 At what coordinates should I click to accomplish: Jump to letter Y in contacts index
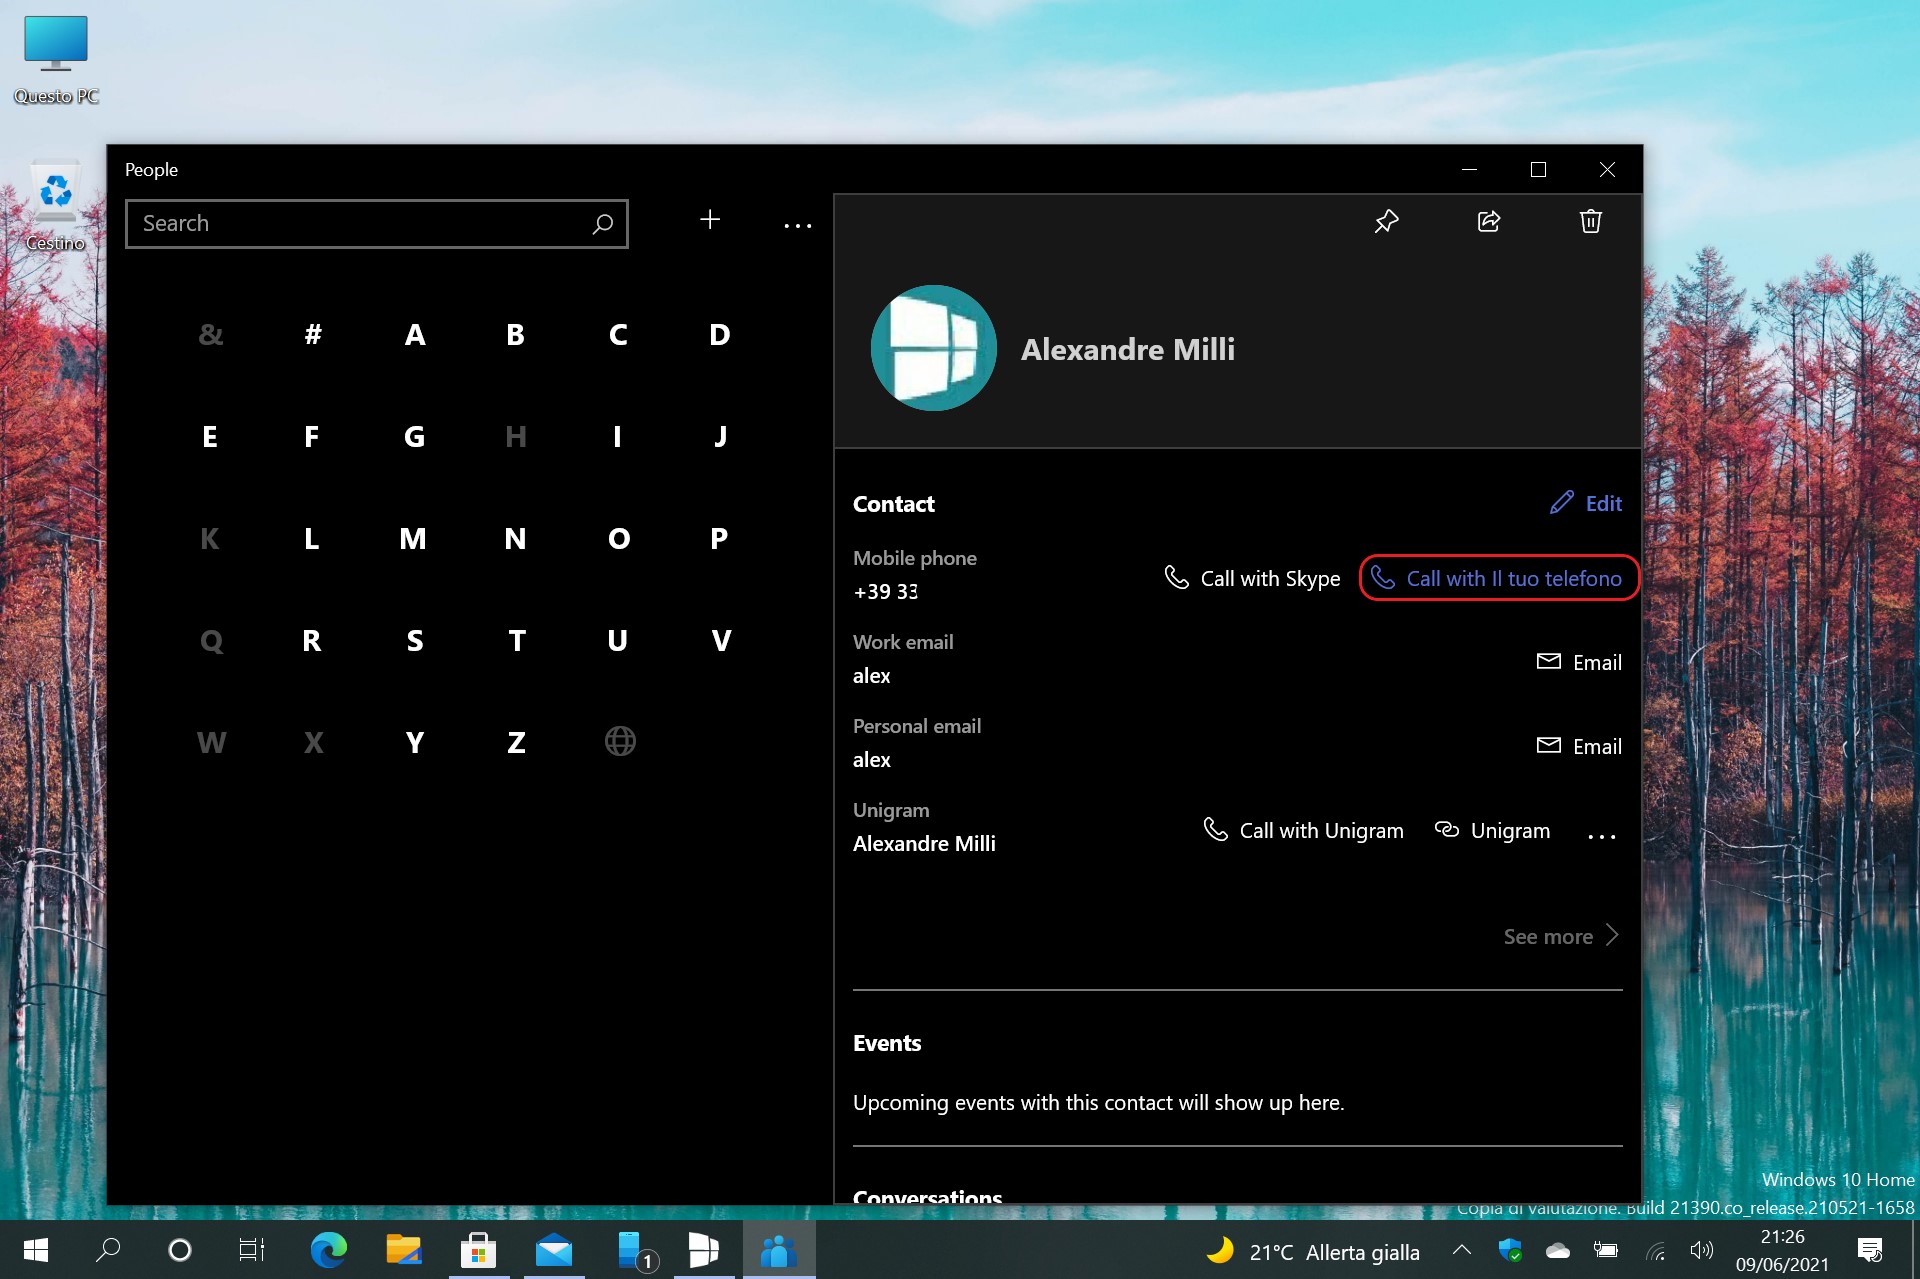pos(415,742)
